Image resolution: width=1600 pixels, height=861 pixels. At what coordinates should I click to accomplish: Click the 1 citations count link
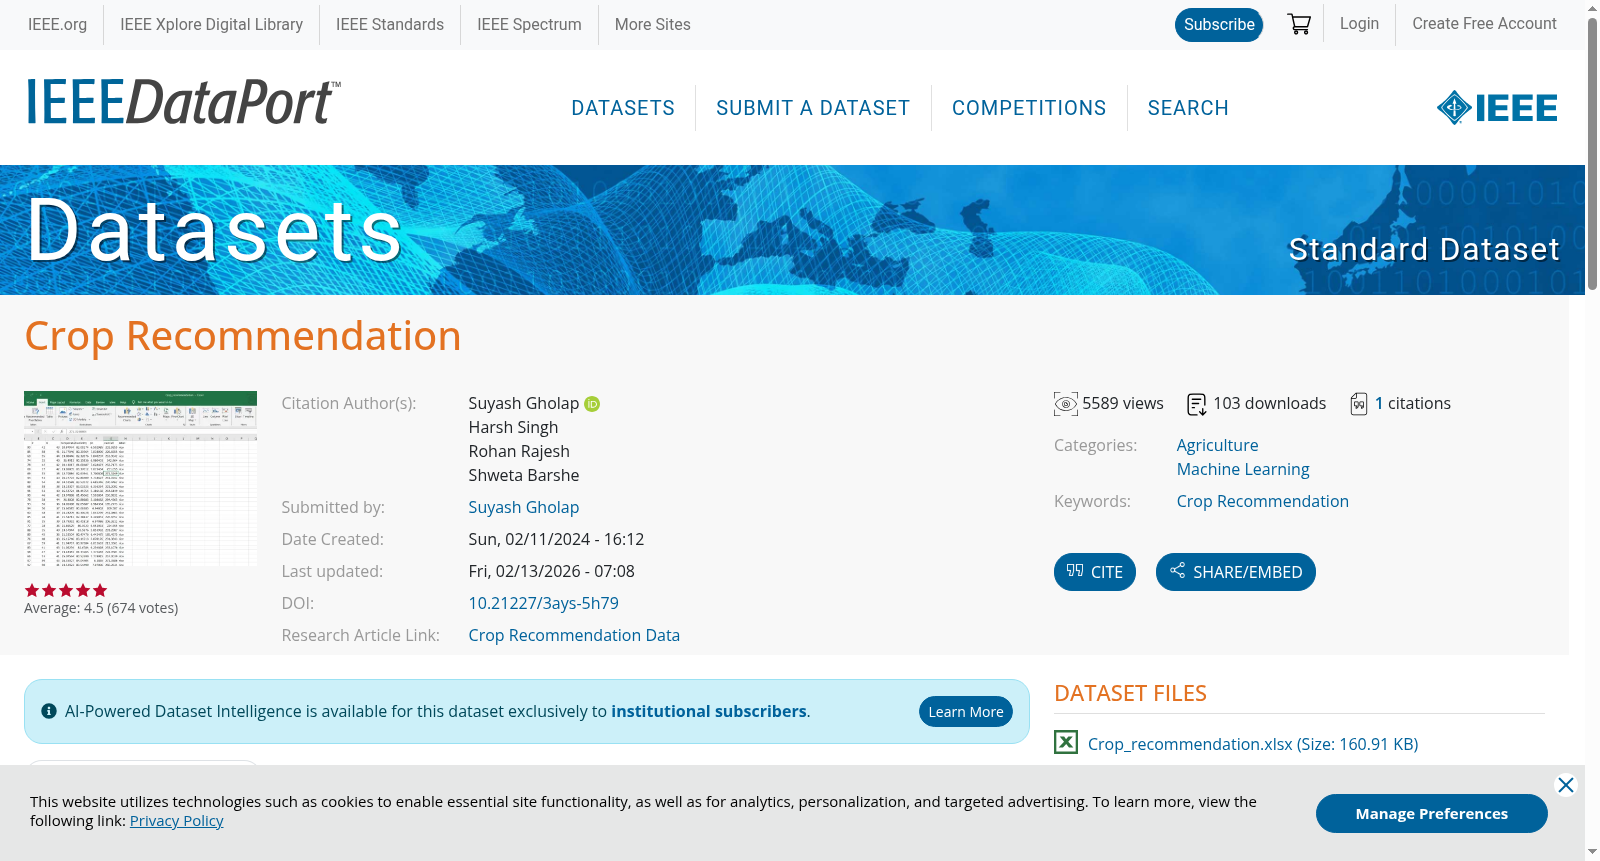1379,403
